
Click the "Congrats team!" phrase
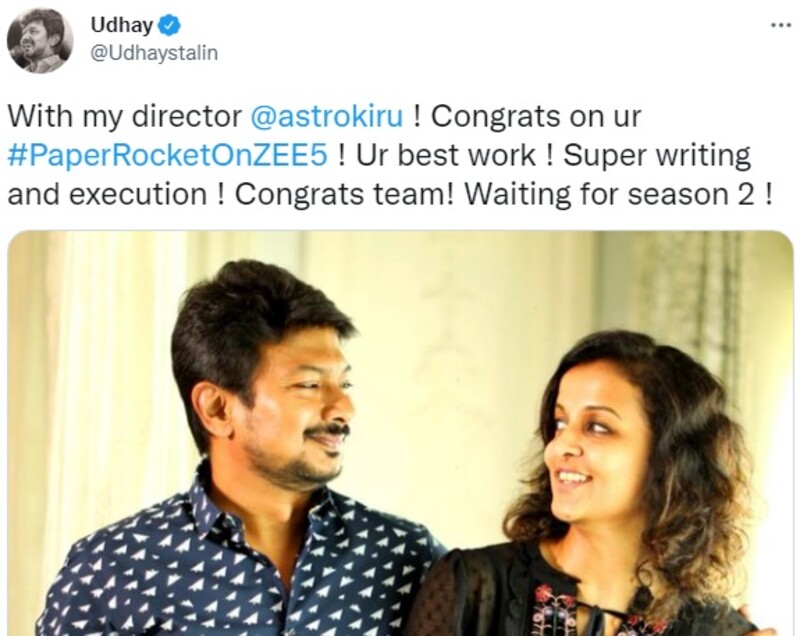[x=344, y=194]
